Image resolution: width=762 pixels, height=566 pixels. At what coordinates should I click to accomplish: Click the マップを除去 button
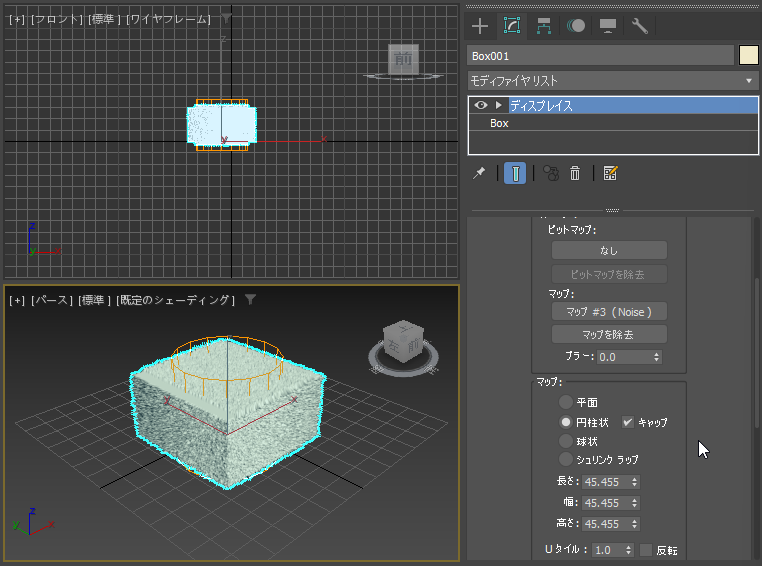pos(609,334)
